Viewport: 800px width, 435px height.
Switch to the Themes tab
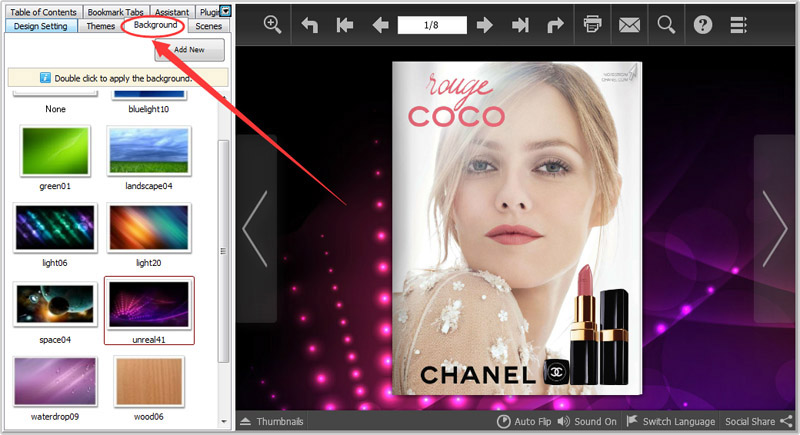click(x=101, y=26)
